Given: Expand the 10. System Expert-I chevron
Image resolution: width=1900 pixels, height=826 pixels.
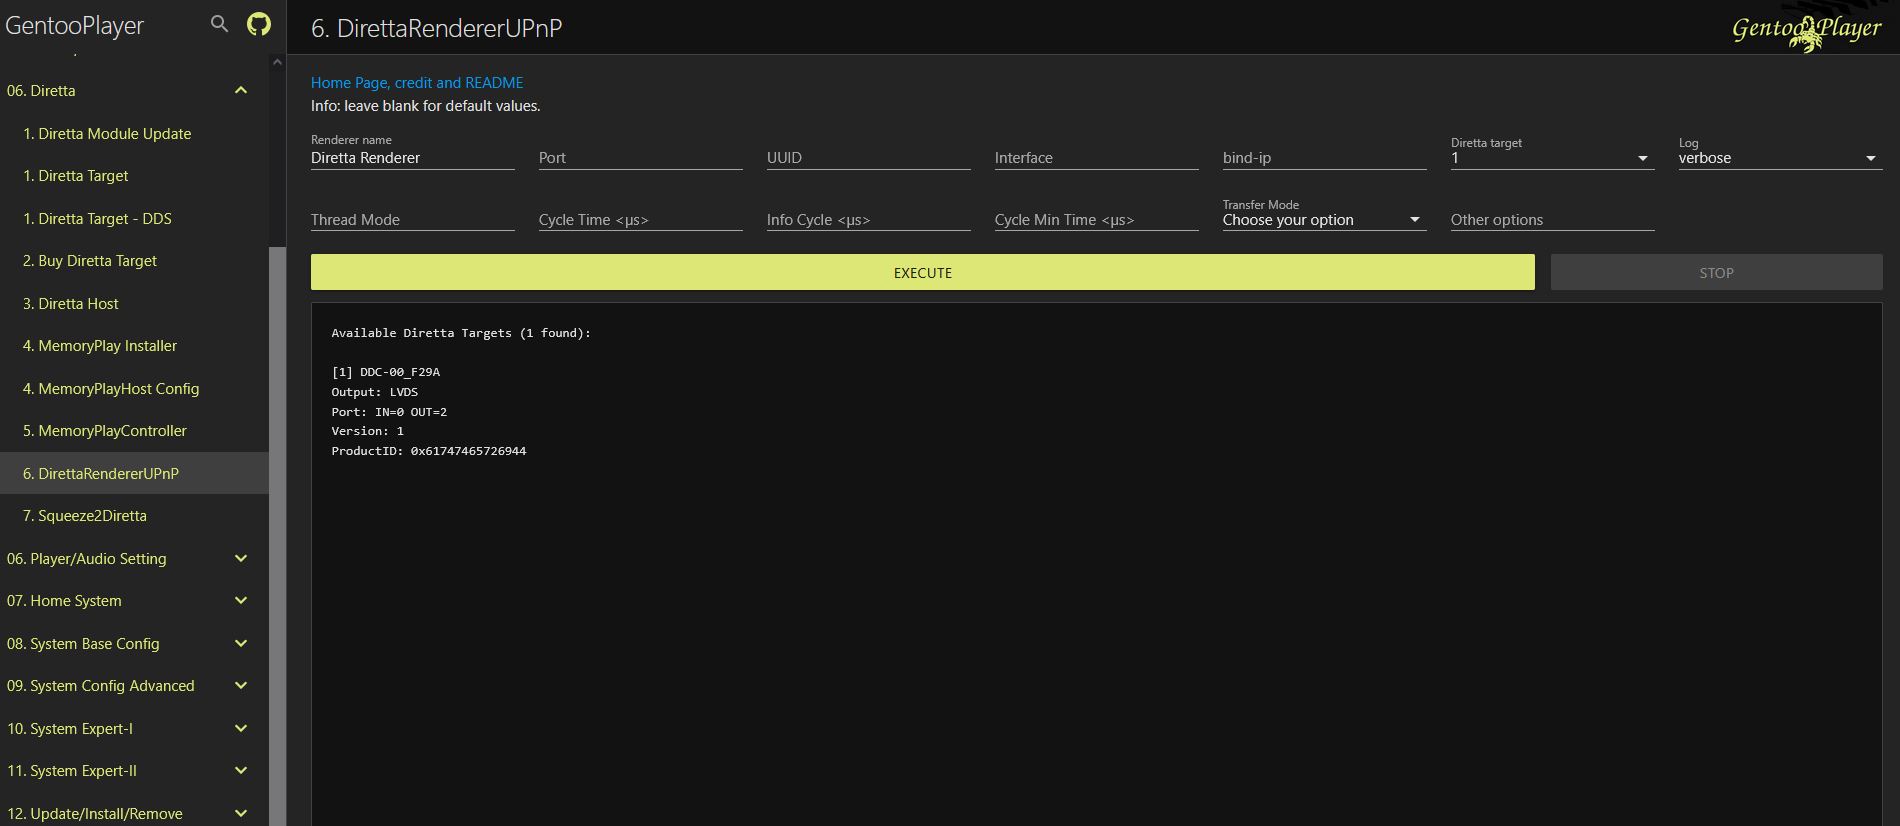Looking at the screenshot, I should tap(241, 729).
